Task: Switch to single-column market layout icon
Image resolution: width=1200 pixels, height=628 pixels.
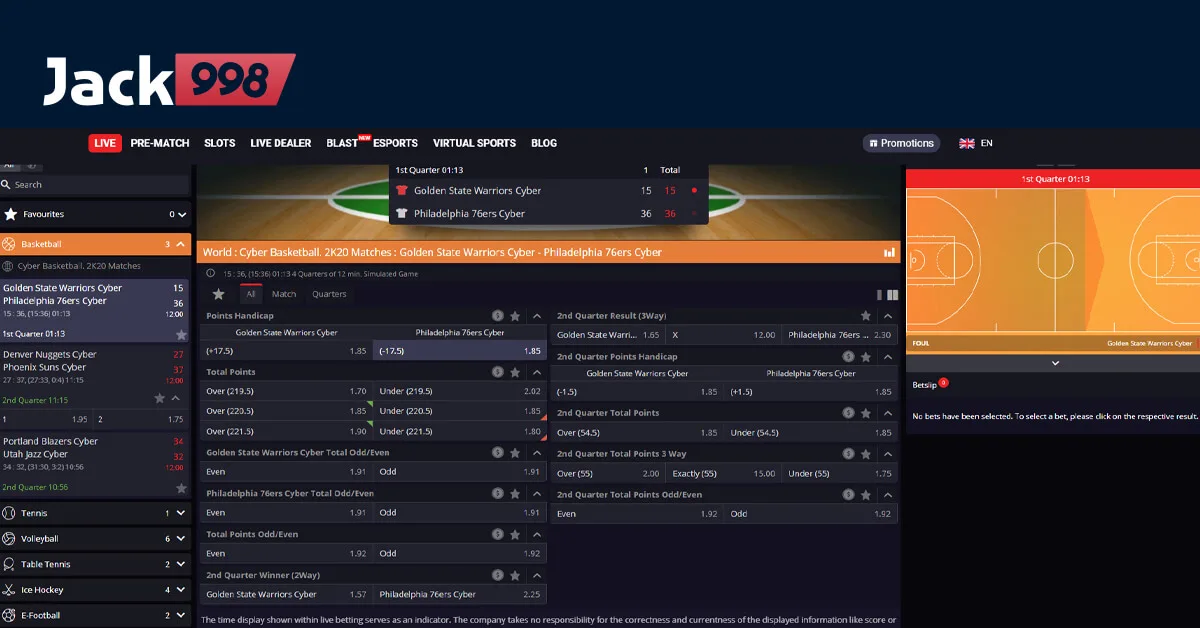Action: [879, 295]
